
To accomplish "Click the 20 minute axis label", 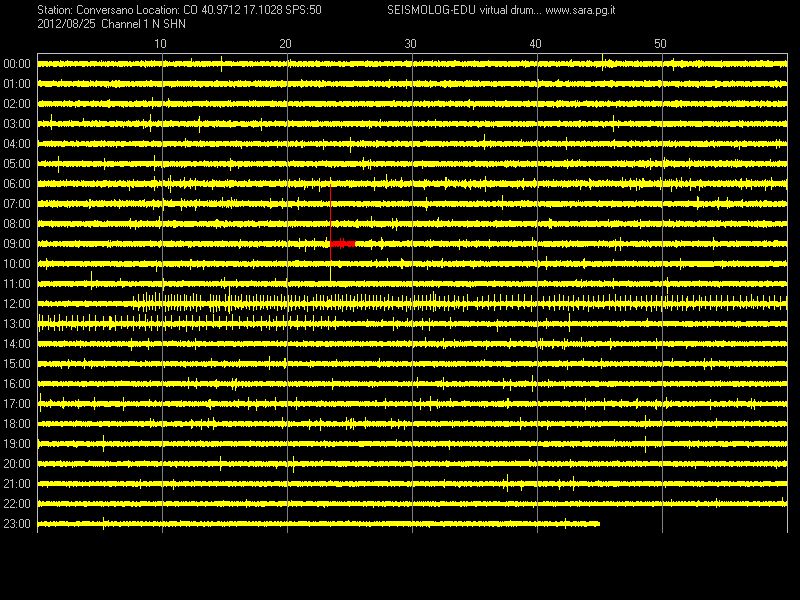I will [x=285, y=44].
